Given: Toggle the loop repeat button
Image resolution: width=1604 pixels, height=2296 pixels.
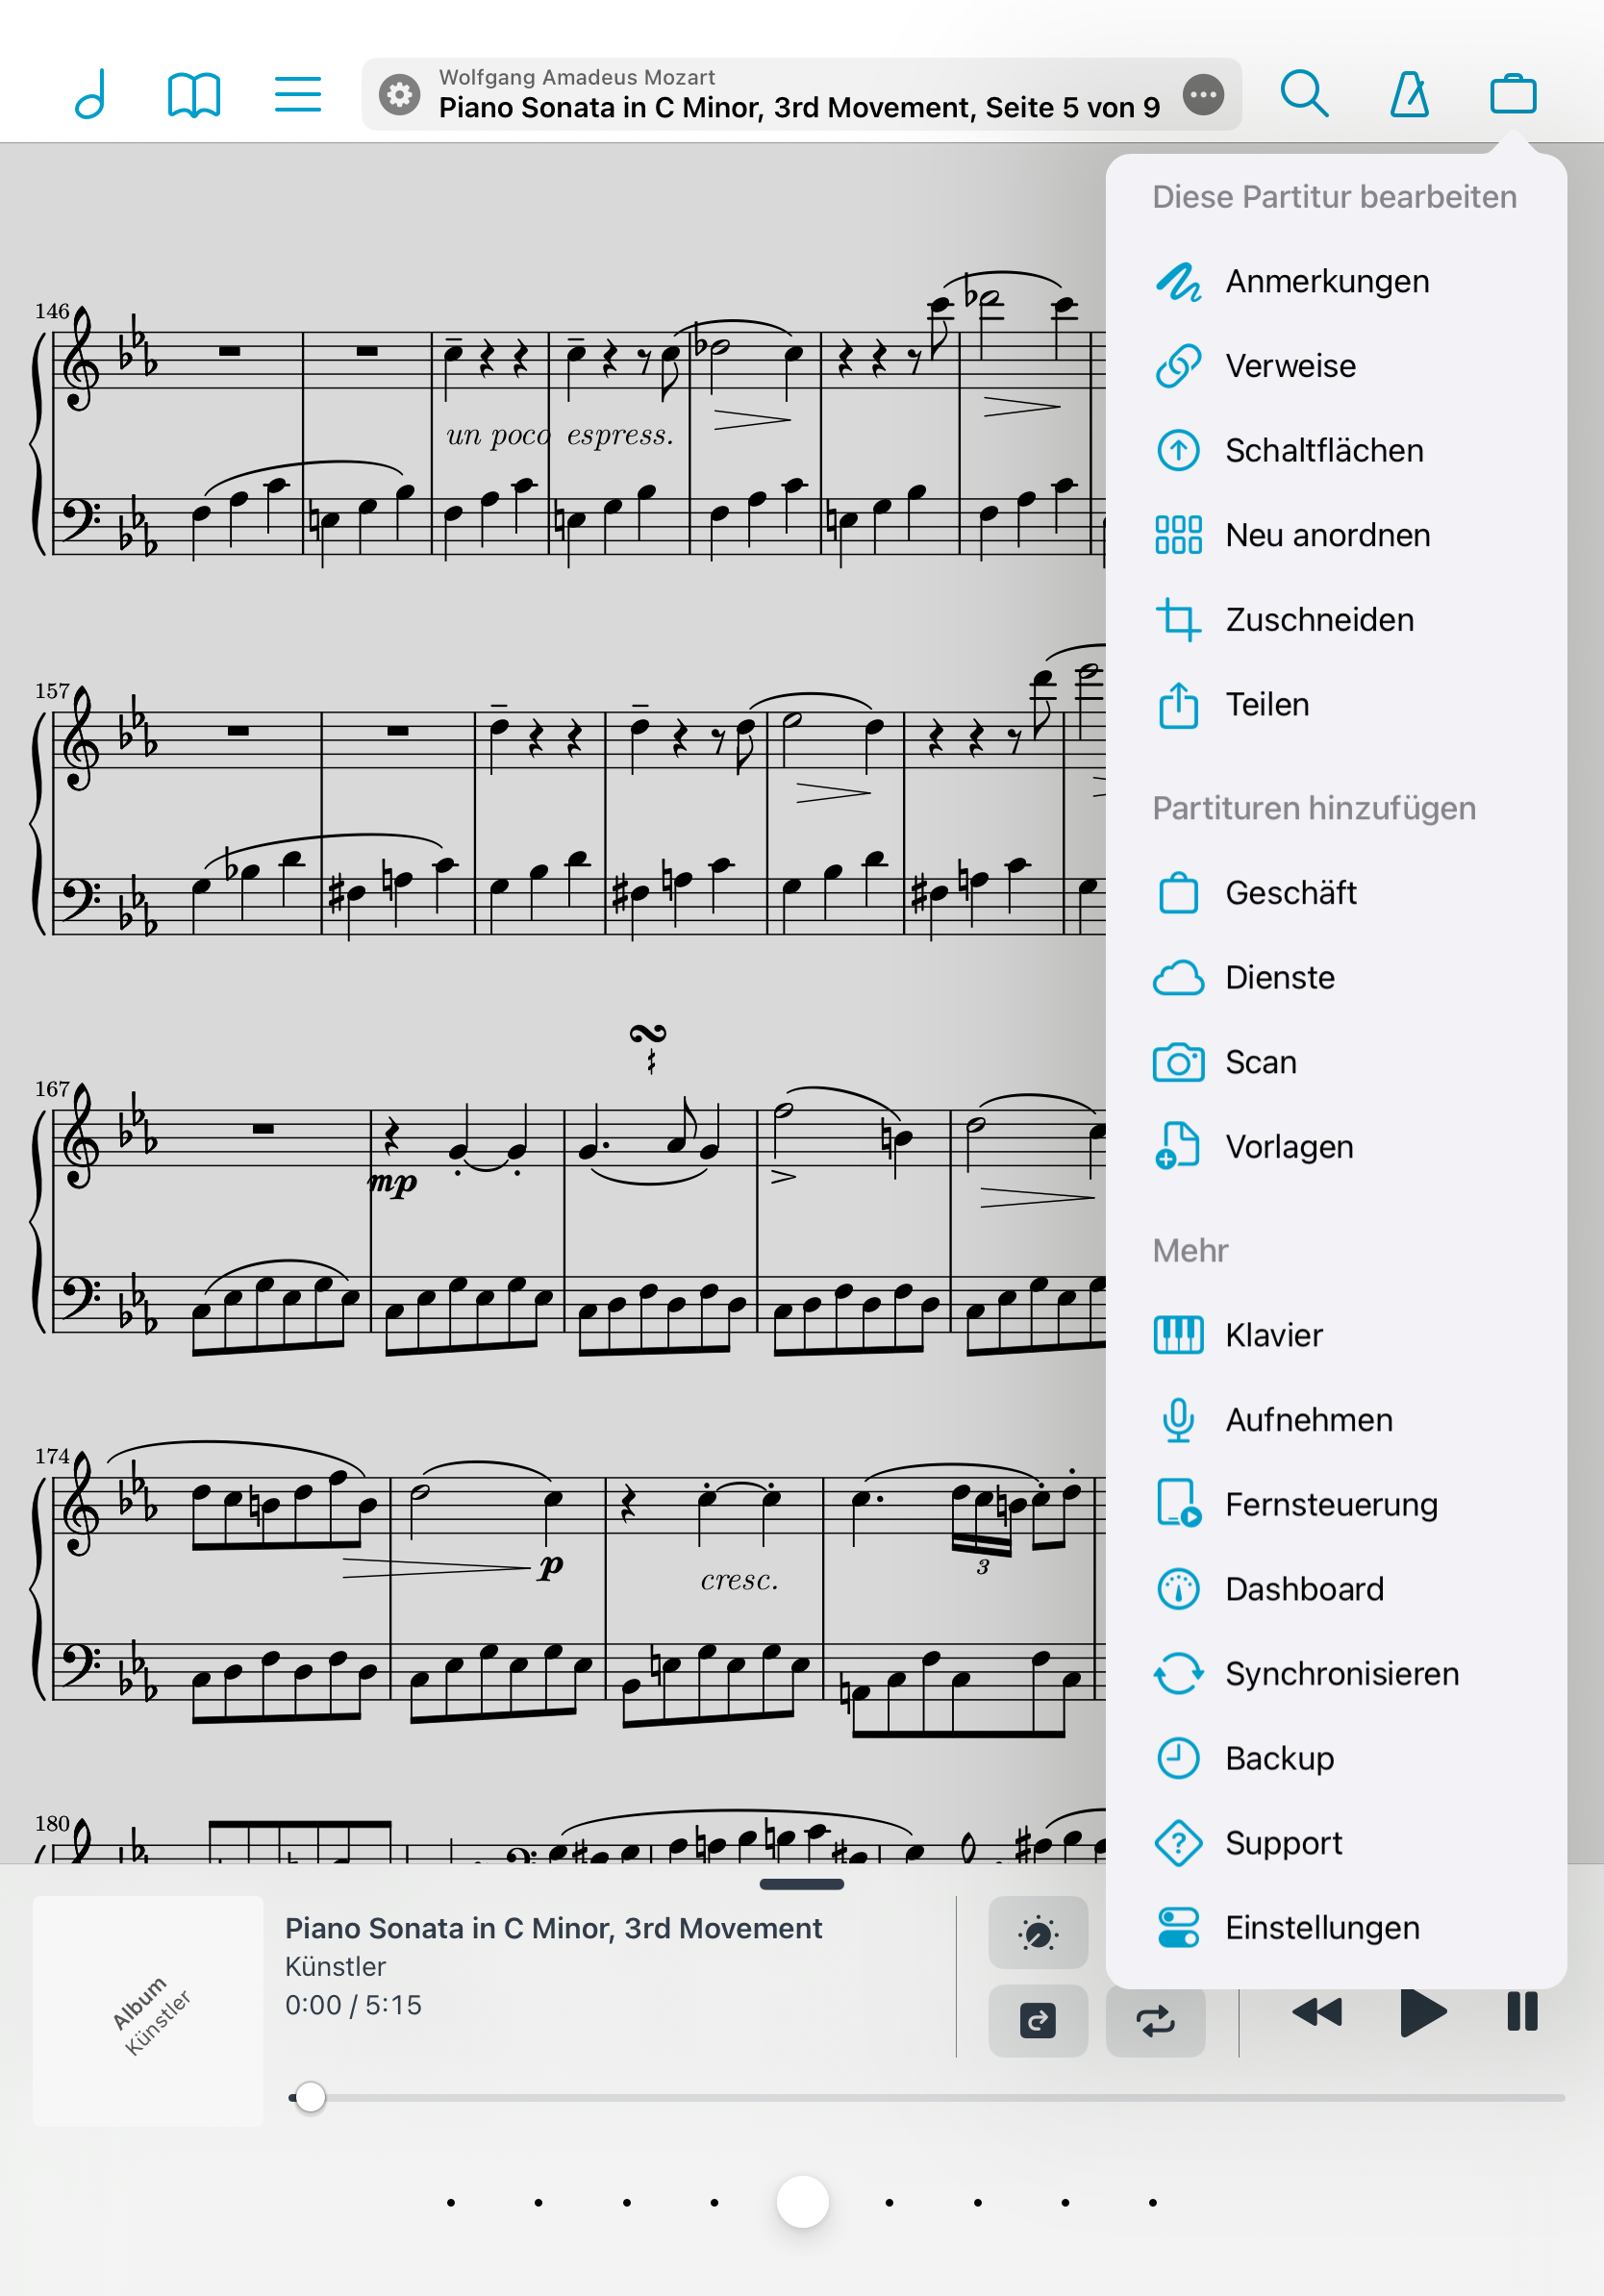Looking at the screenshot, I should (1155, 2021).
